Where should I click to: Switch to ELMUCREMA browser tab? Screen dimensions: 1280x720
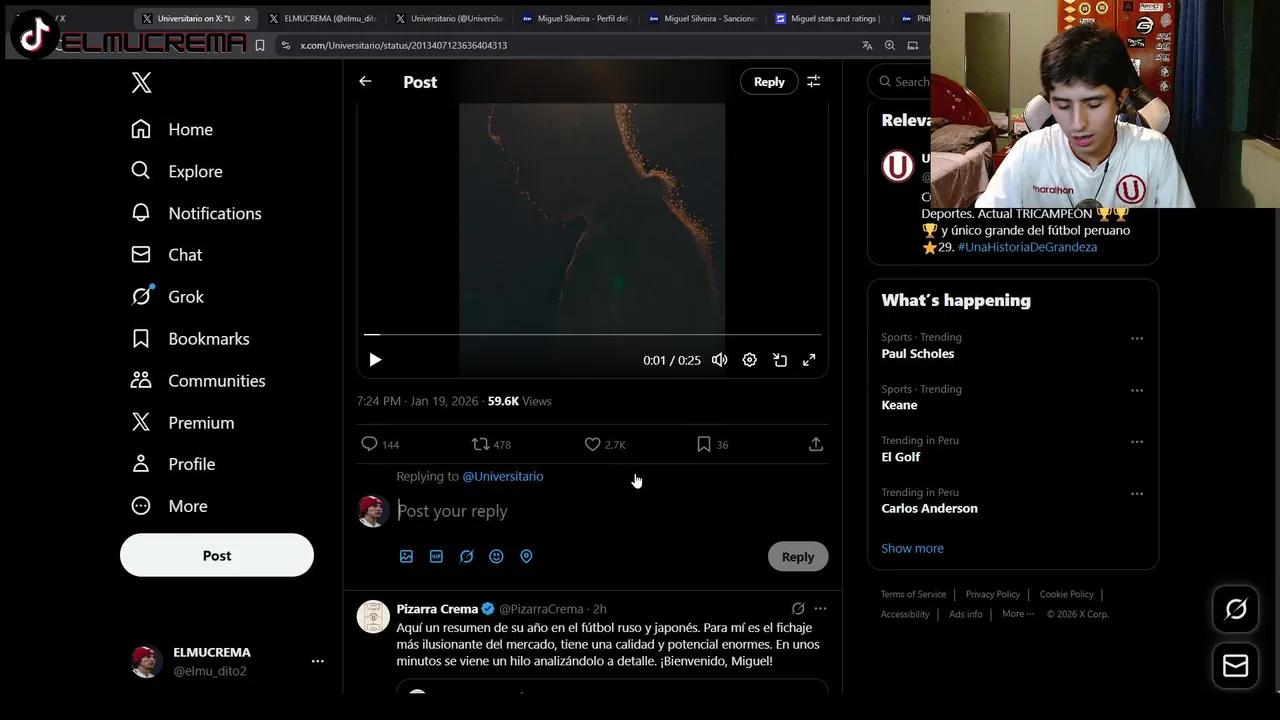click(322, 18)
